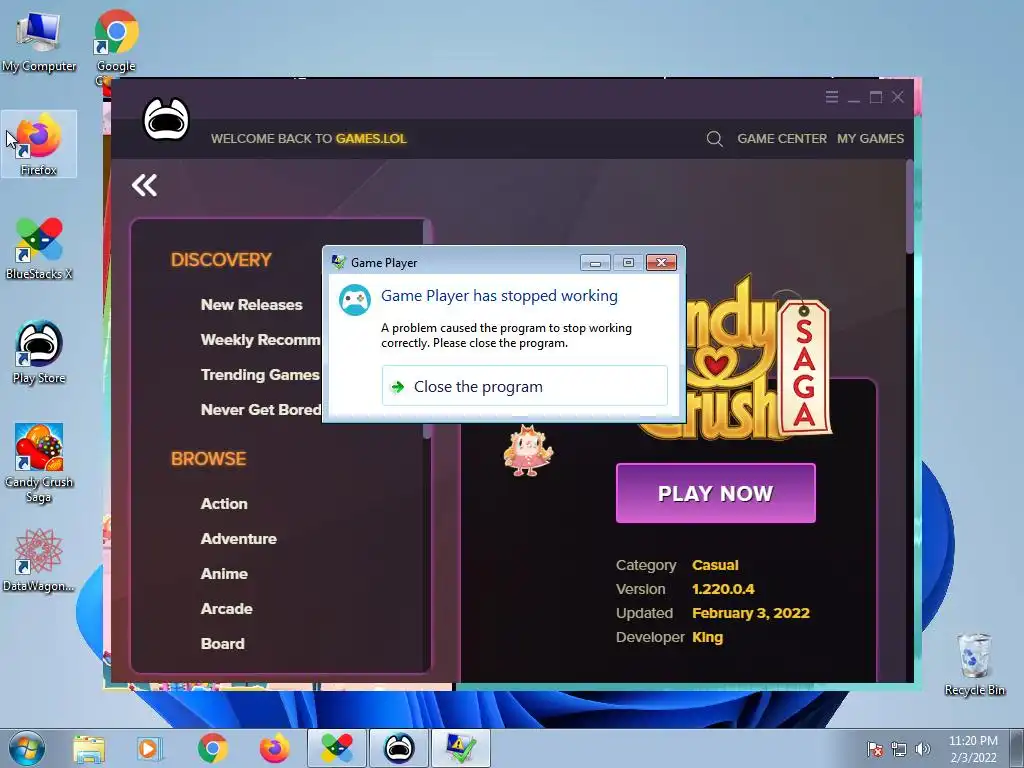Open Firefox from the taskbar
This screenshot has width=1024, height=768.
(274, 748)
